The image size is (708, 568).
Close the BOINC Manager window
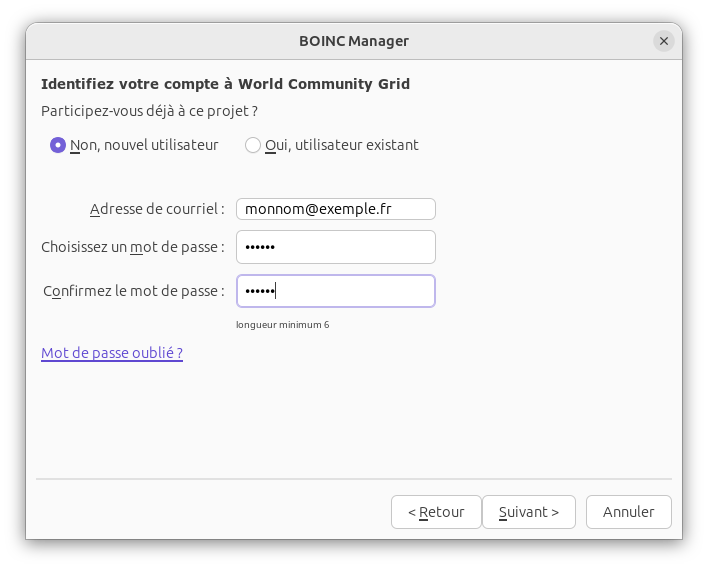pyautogui.click(x=664, y=41)
